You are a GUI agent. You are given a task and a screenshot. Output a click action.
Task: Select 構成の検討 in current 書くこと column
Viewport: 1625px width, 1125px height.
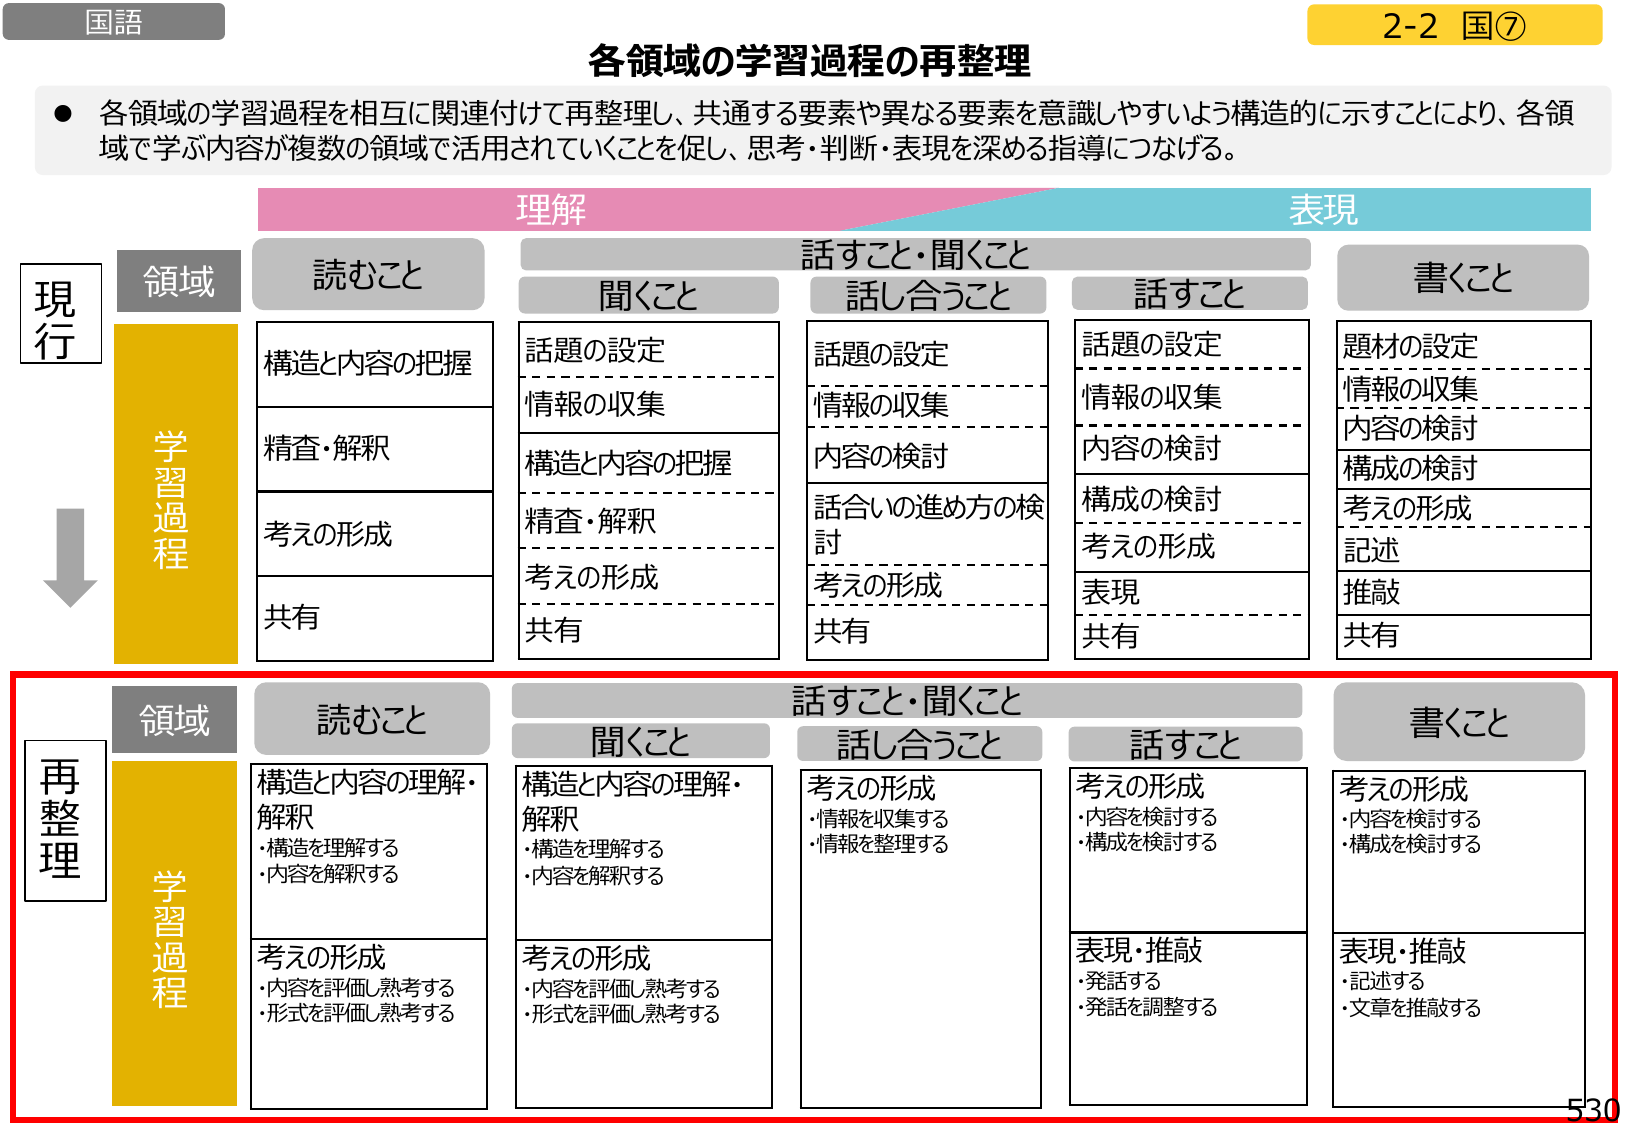[1410, 468]
